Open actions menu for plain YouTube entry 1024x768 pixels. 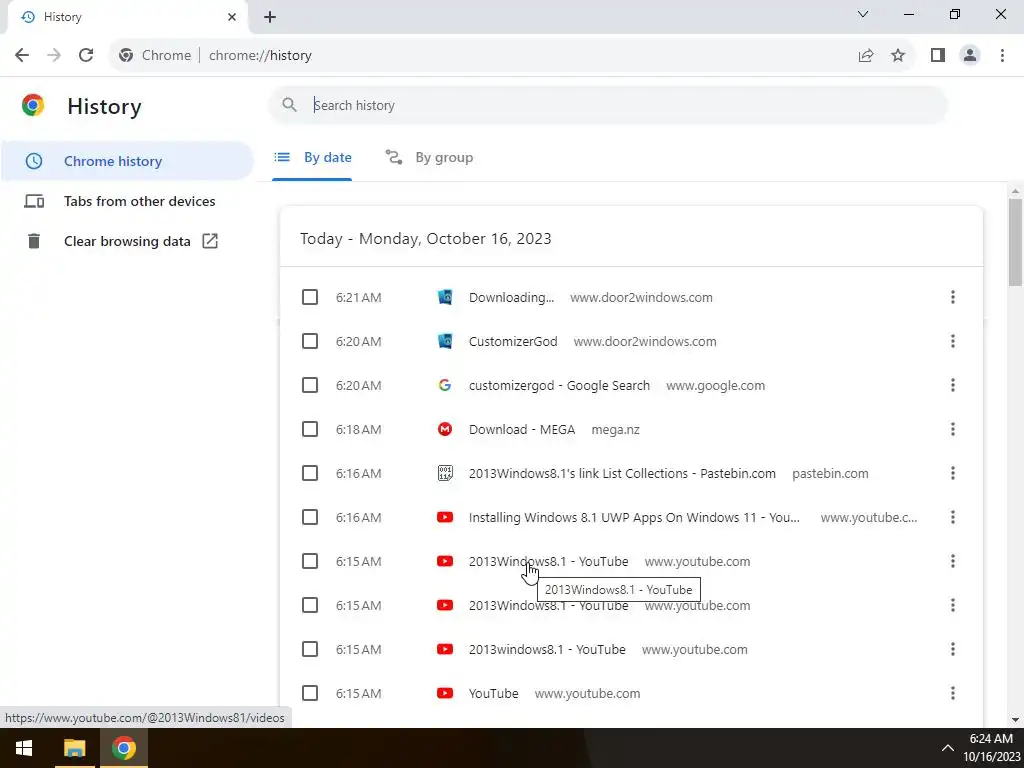[953, 694]
